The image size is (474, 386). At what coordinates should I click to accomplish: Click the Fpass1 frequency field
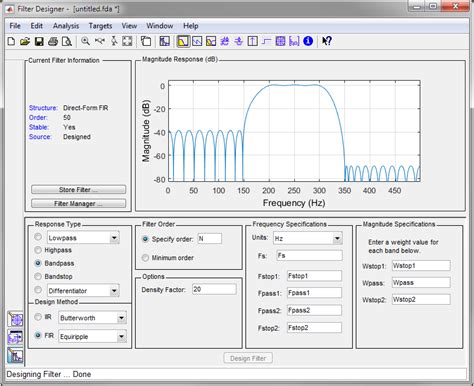[314, 293]
